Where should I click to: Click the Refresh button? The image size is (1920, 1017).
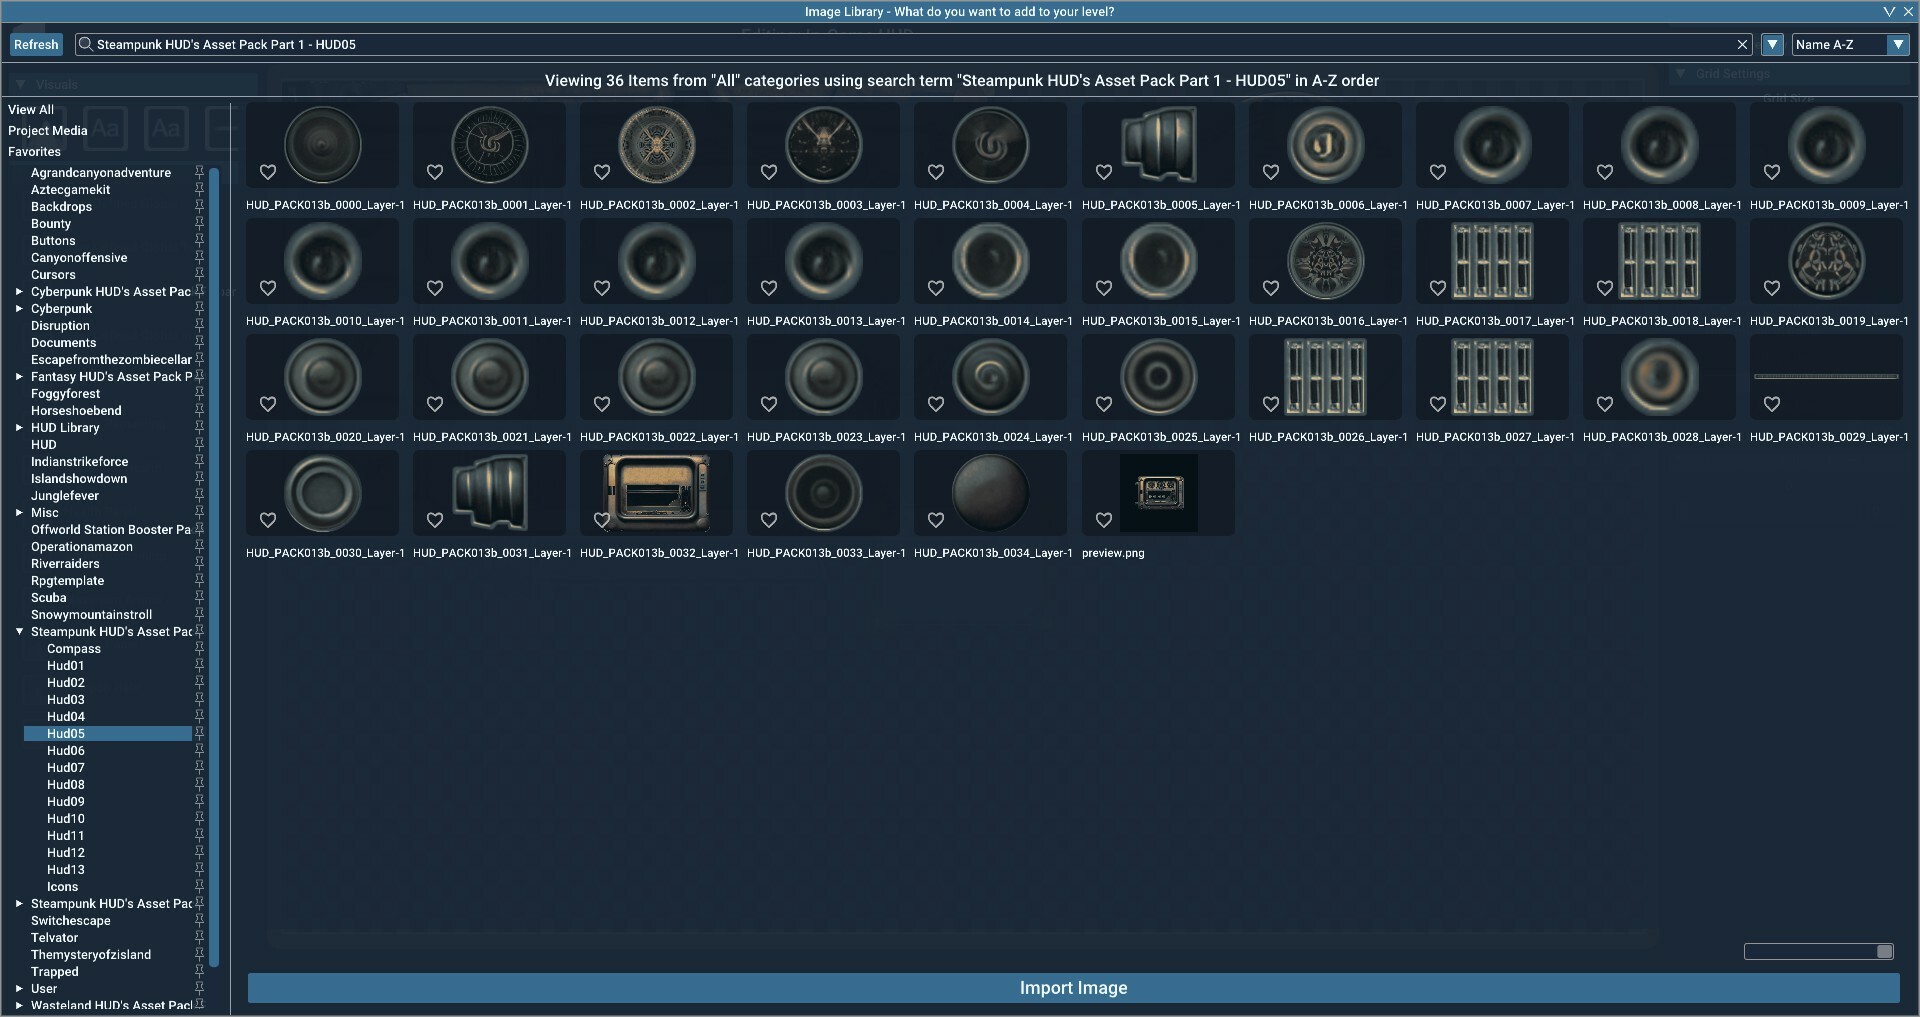click(36, 44)
